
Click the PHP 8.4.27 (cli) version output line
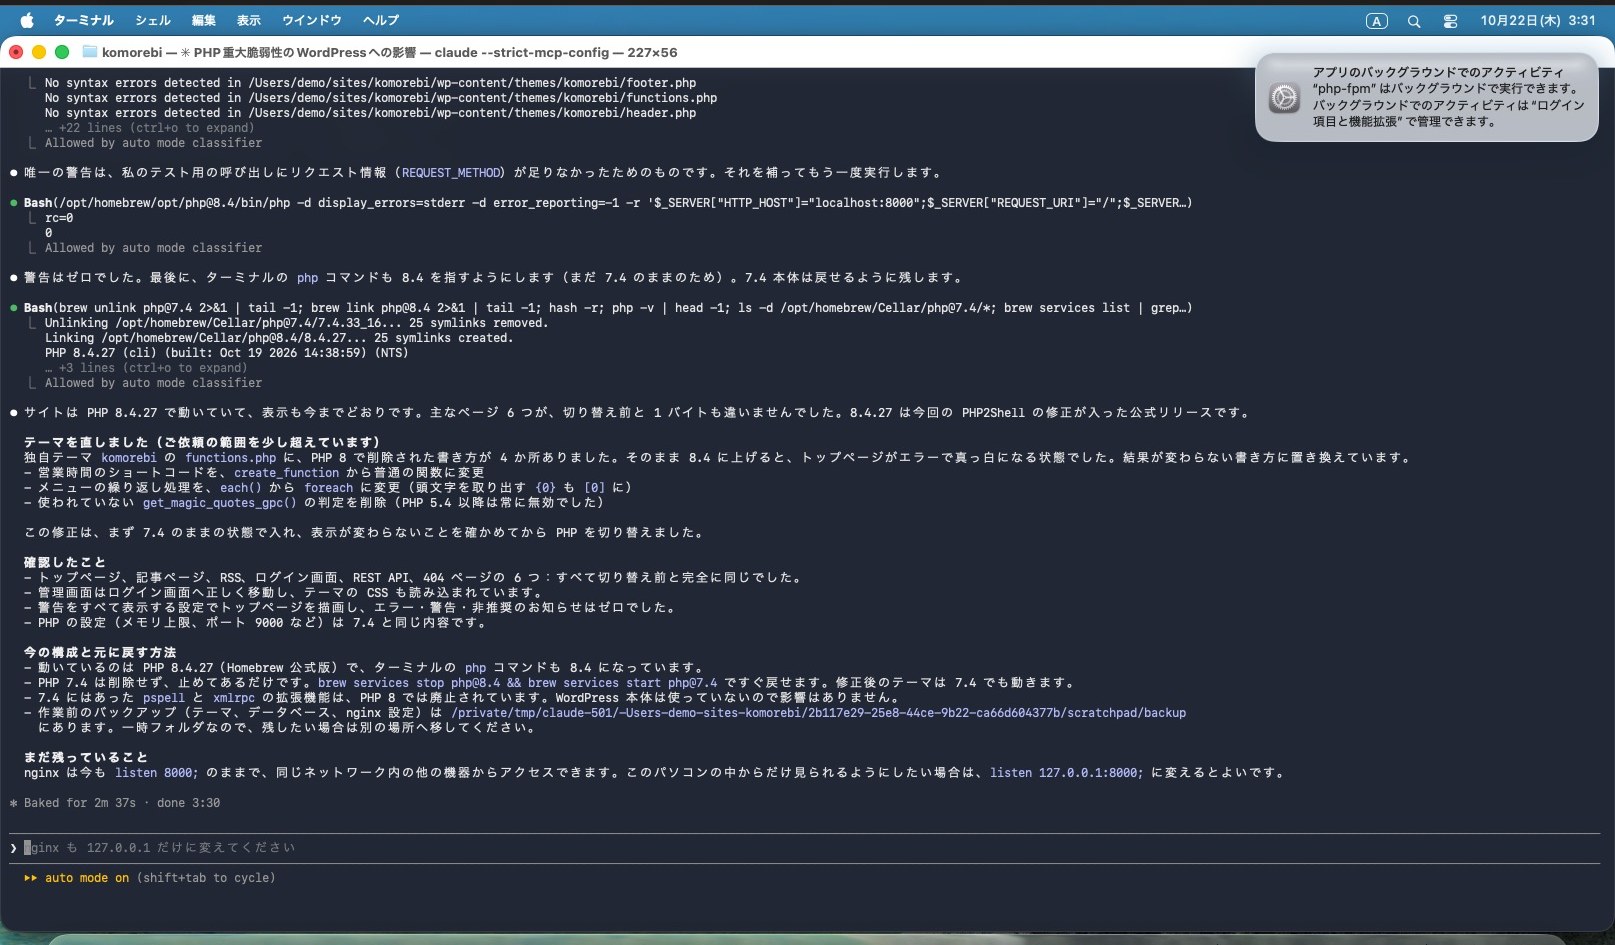pos(226,353)
